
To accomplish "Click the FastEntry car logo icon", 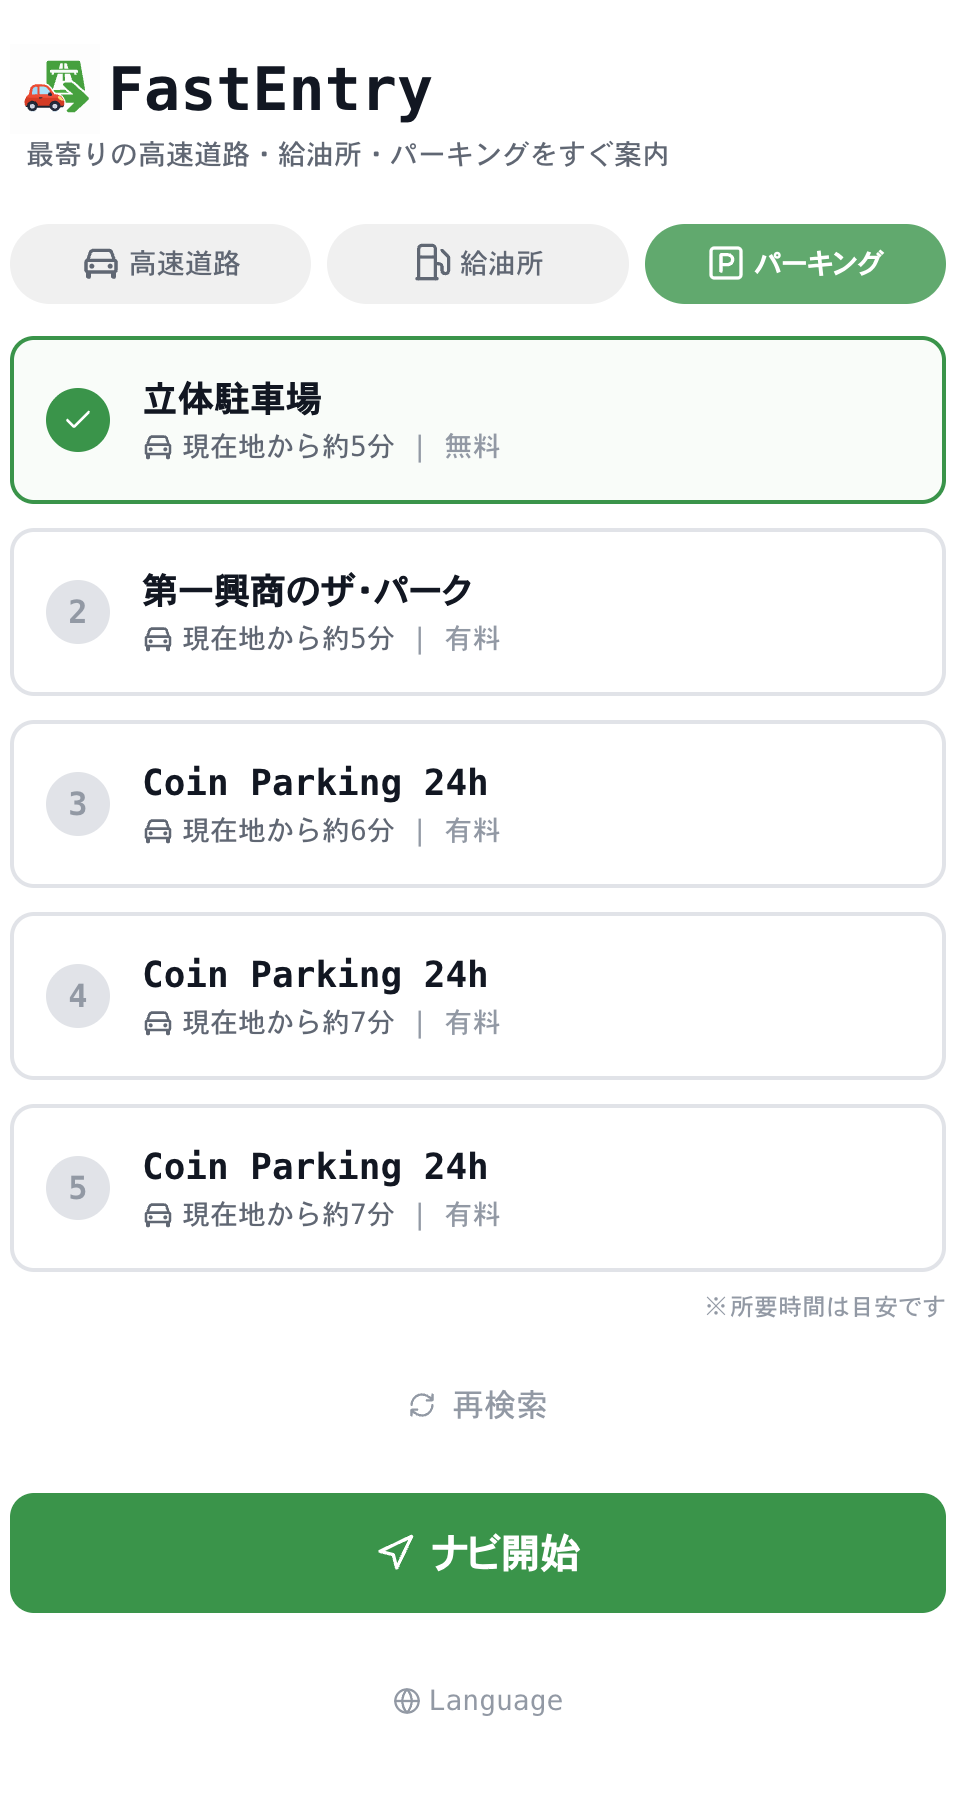I will pyautogui.click(x=56, y=88).
